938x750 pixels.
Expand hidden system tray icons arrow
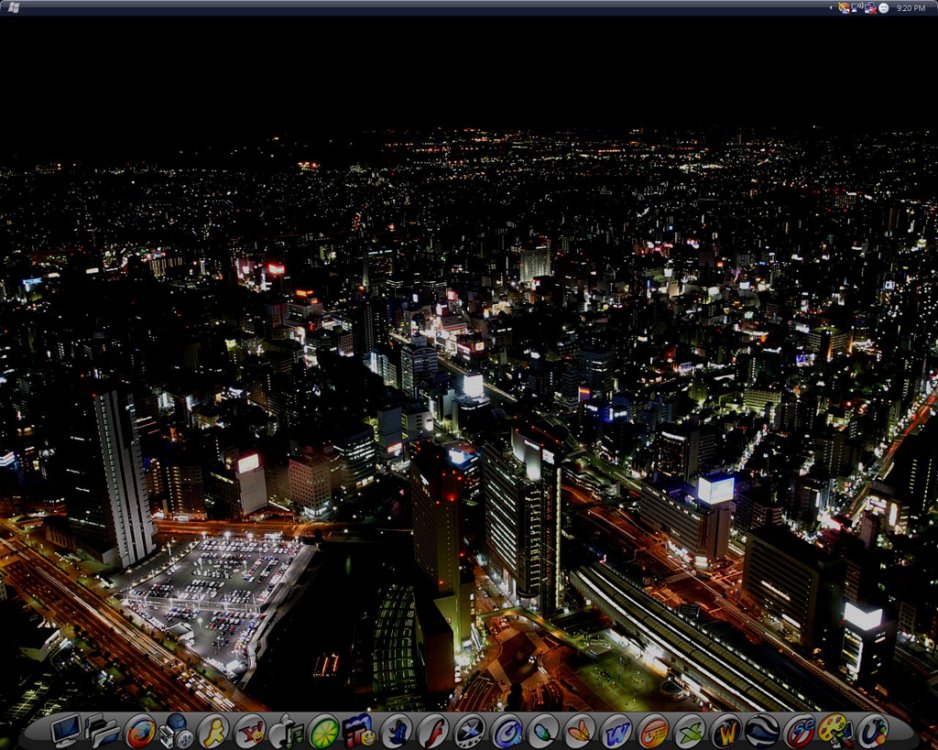coord(831,8)
